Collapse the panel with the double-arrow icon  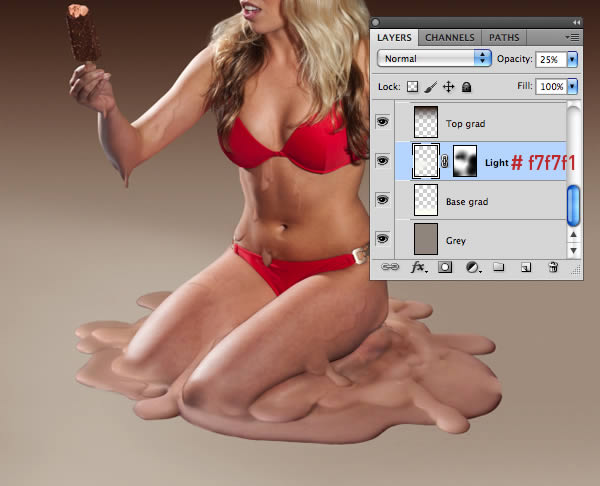click(576, 23)
